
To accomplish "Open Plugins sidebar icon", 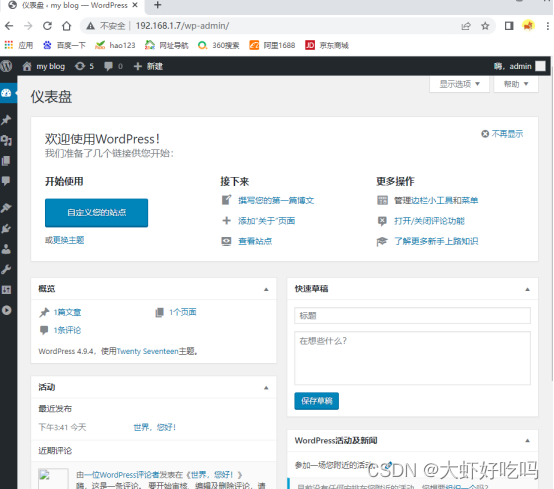I will 6,228.
